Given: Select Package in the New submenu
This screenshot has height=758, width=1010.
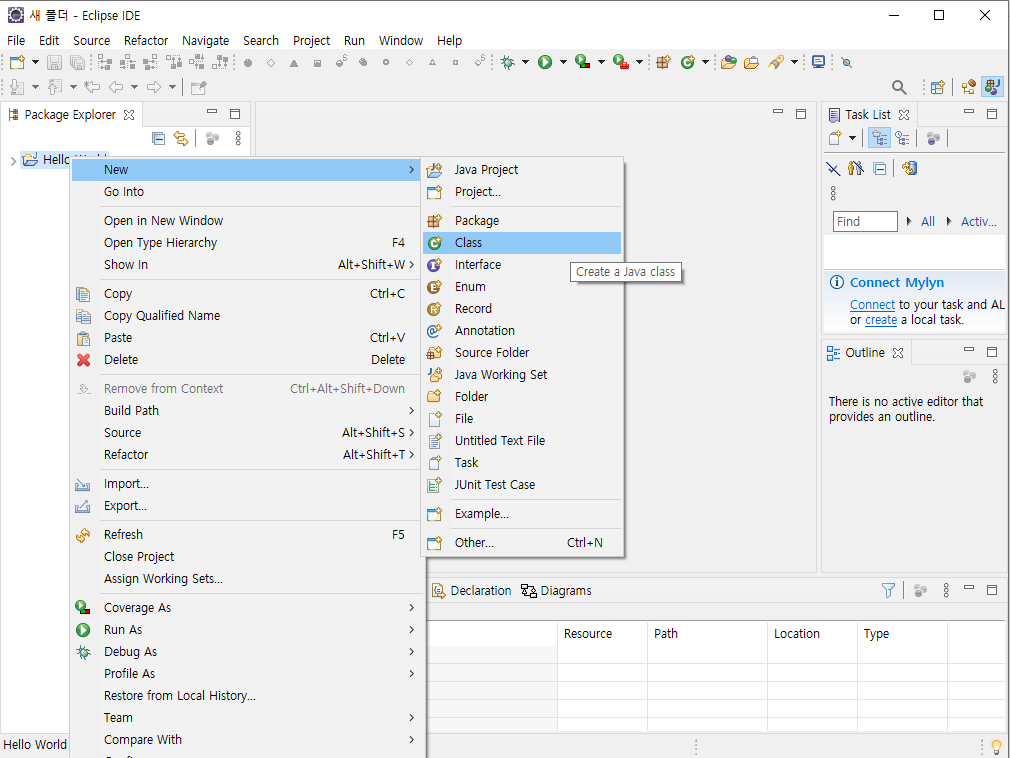Looking at the screenshot, I should click(x=522, y=221).
